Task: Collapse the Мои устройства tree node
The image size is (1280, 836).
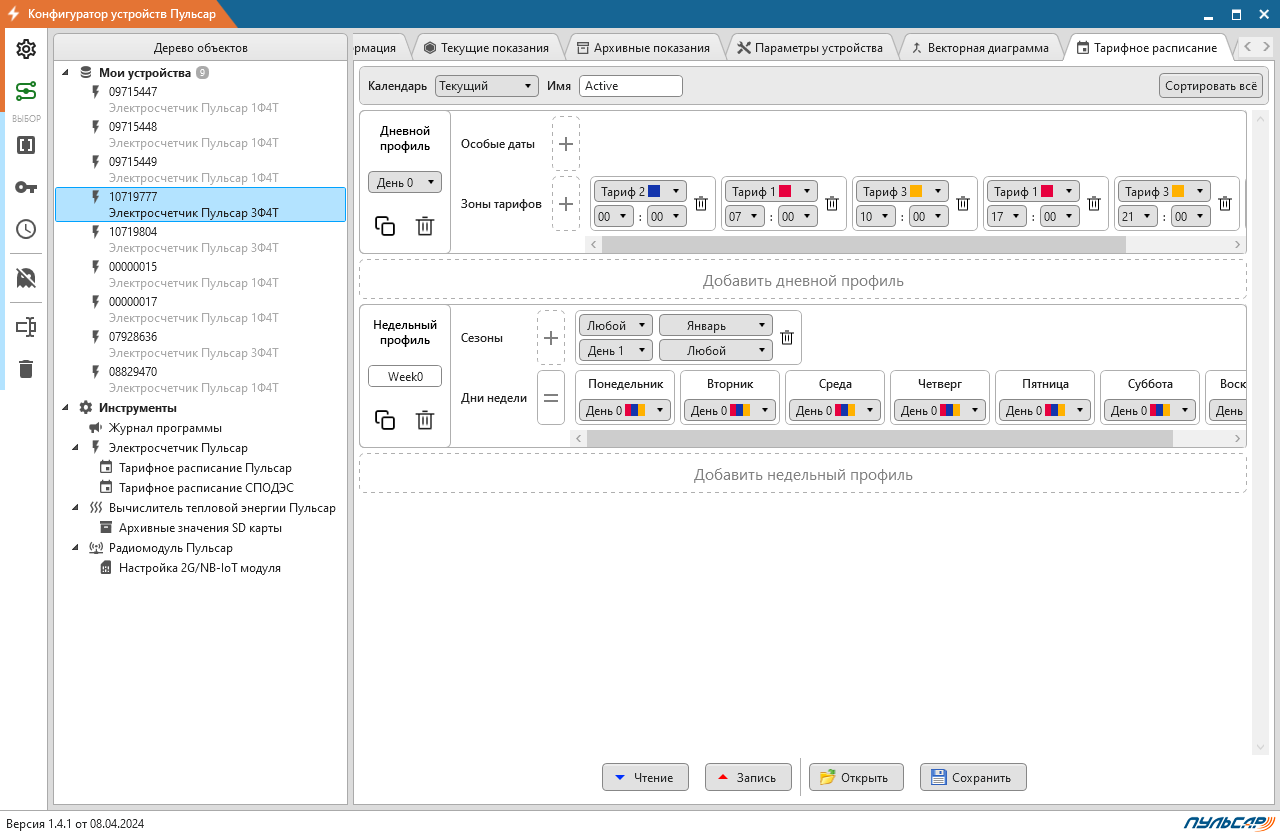Action: [x=66, y=73]
